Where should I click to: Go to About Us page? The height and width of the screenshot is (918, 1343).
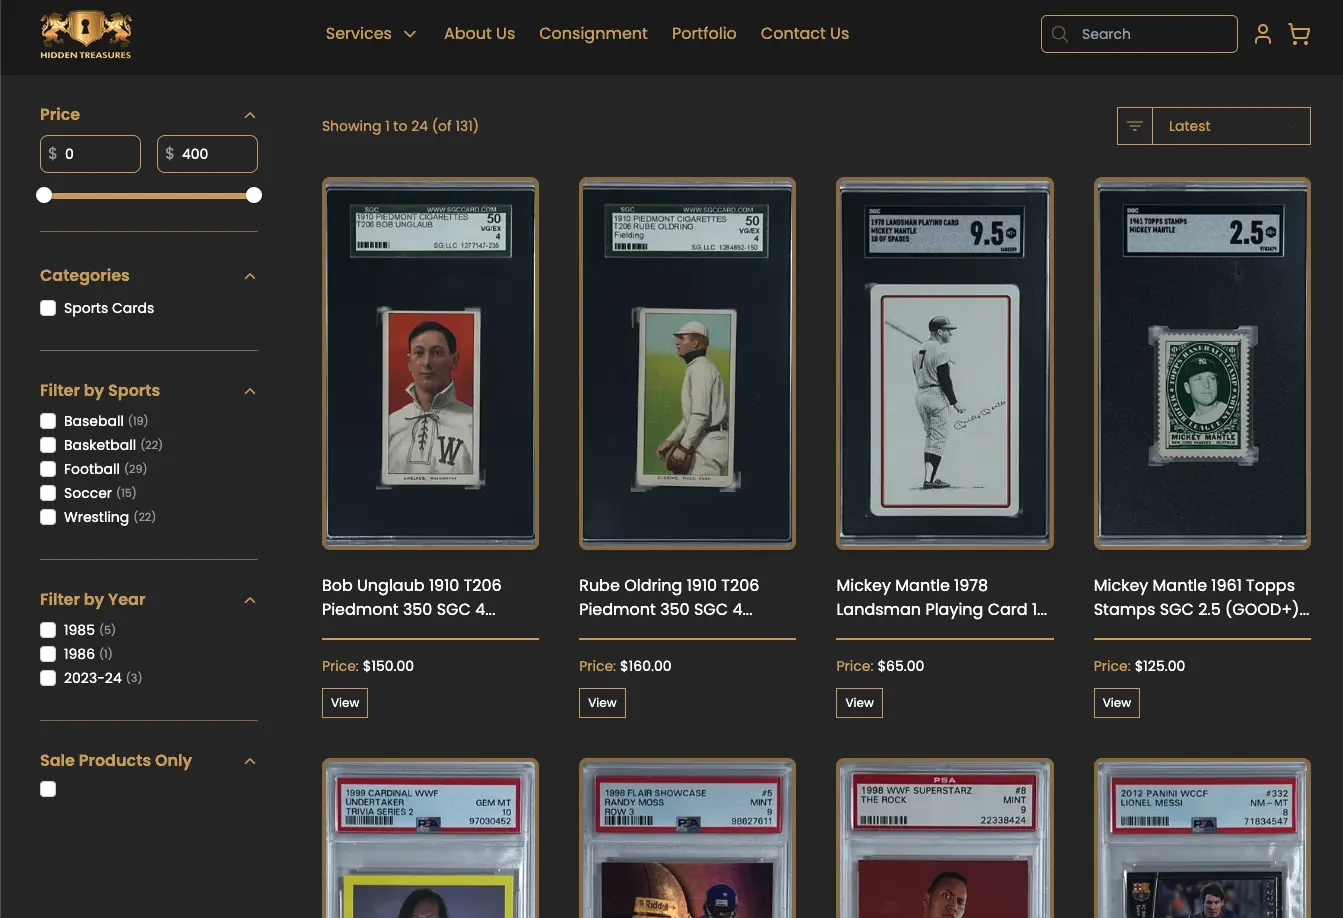tap(479, 34)
